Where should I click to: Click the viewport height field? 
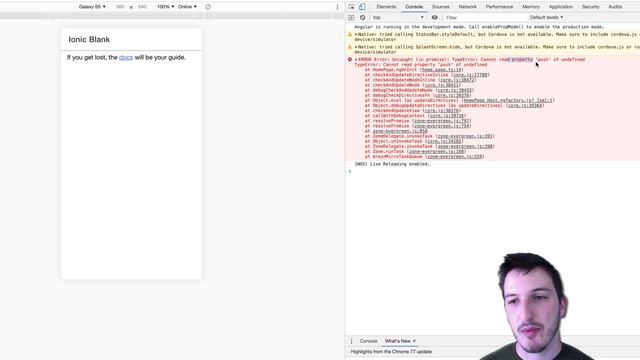142,7
